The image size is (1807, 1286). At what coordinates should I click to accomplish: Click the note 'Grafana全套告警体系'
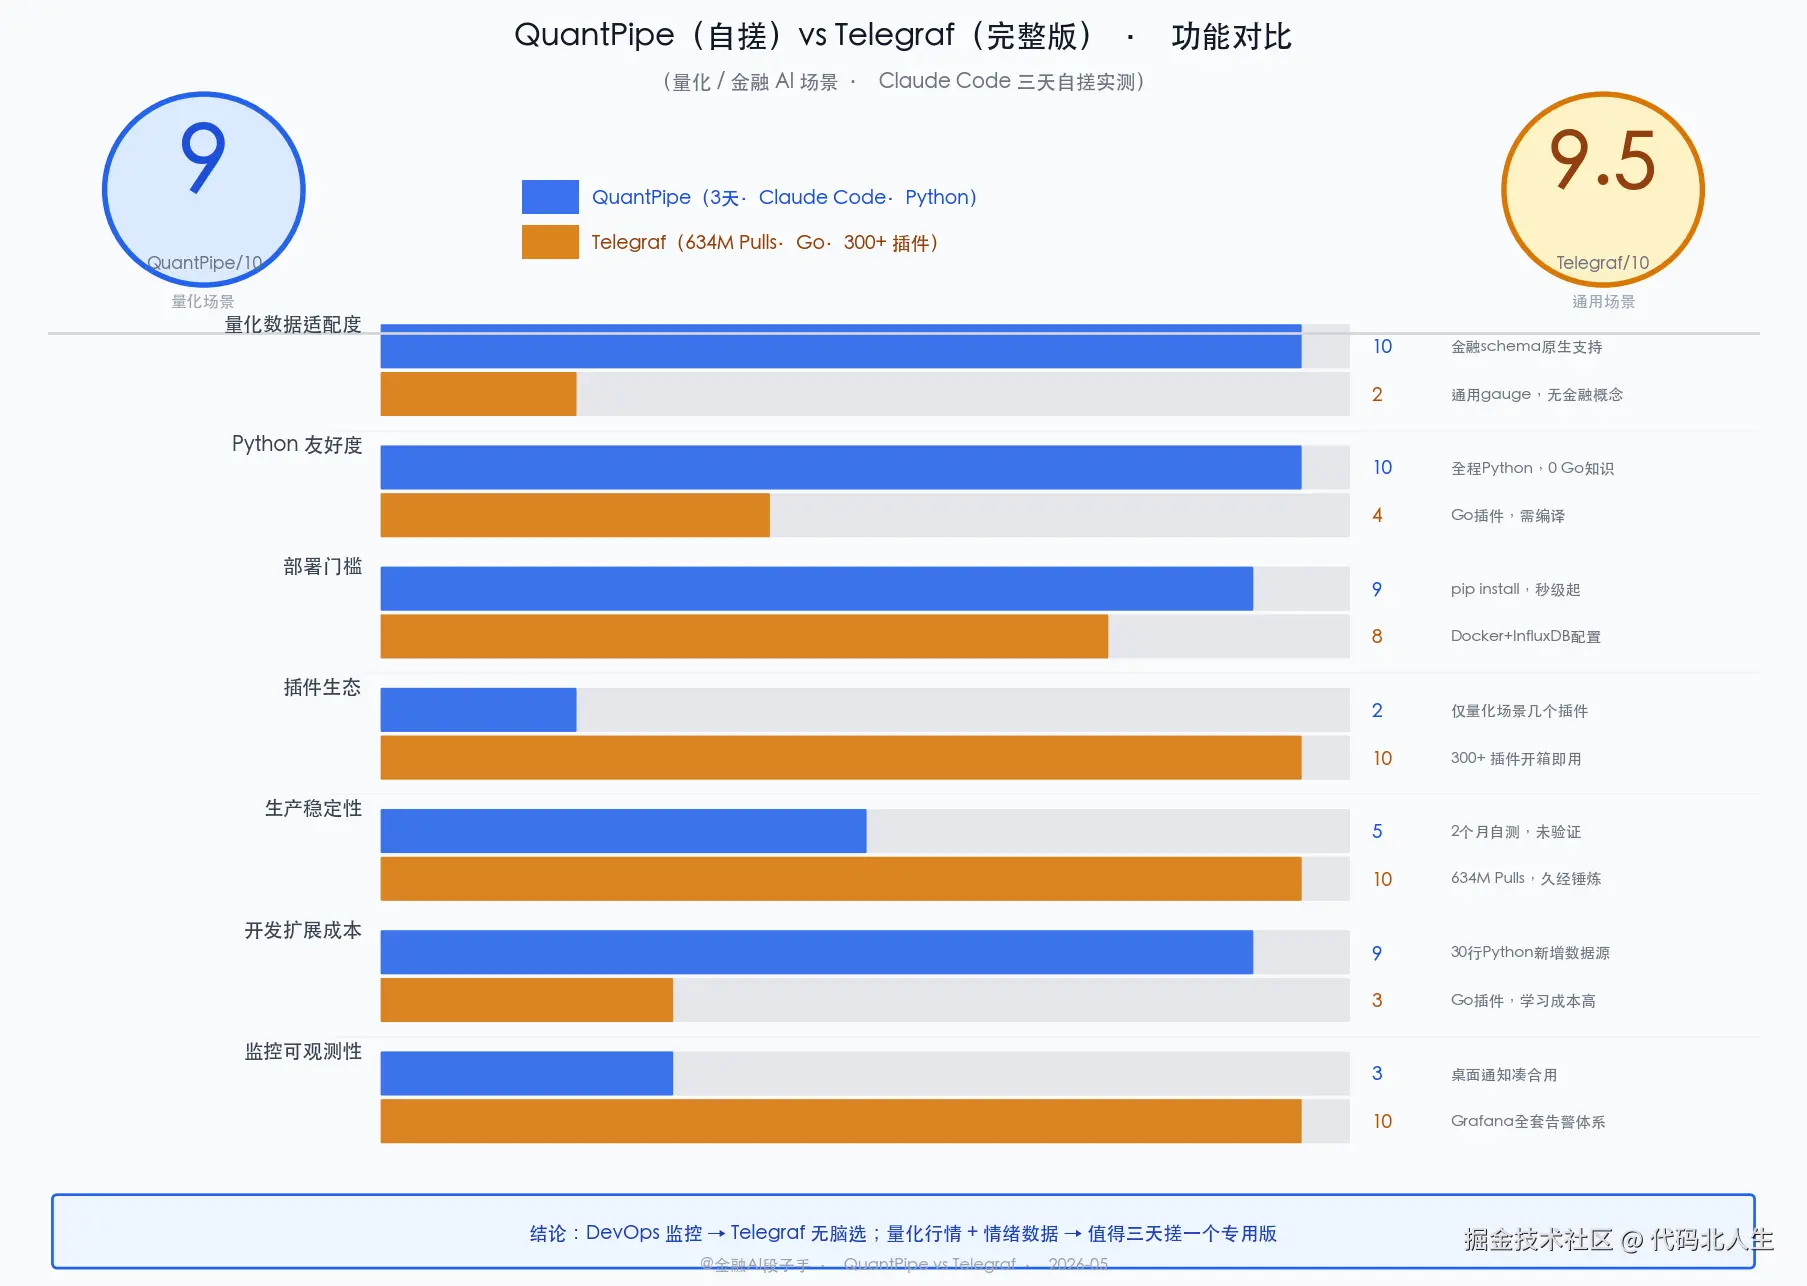coord(1528,1121)
